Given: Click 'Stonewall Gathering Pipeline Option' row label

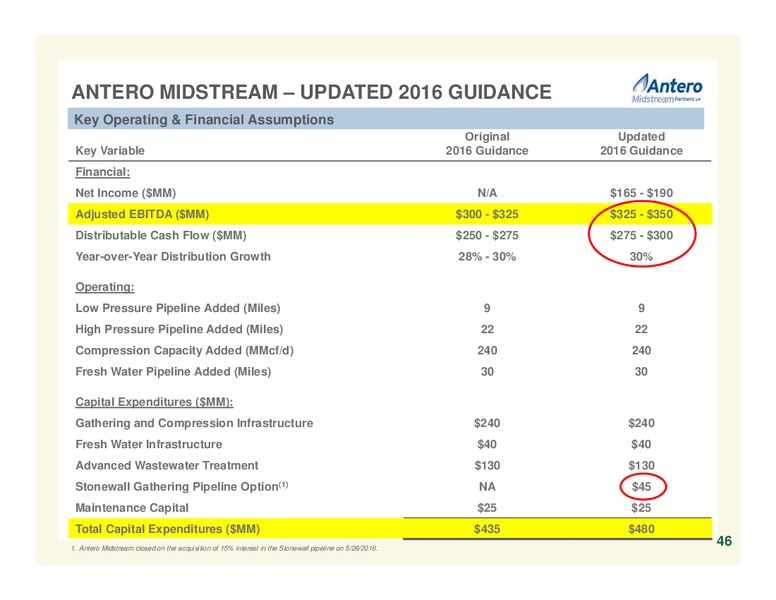Looking at the screenshot, I should (x=182, y=487).
